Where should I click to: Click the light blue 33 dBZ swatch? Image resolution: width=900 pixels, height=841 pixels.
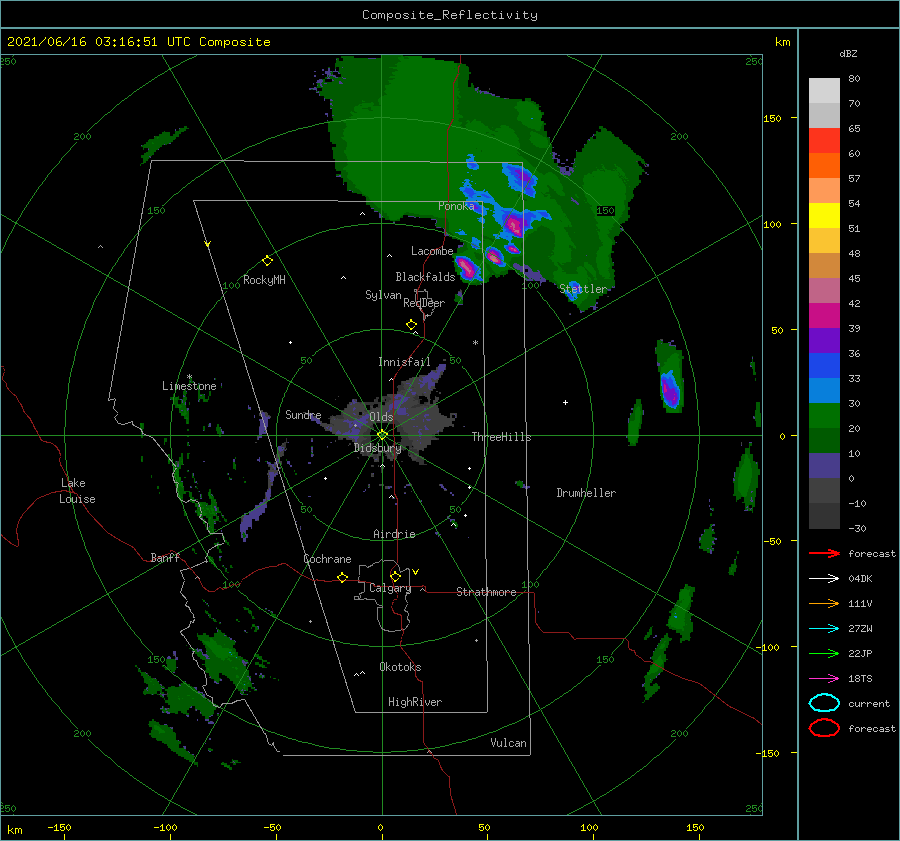pos(824,390)
